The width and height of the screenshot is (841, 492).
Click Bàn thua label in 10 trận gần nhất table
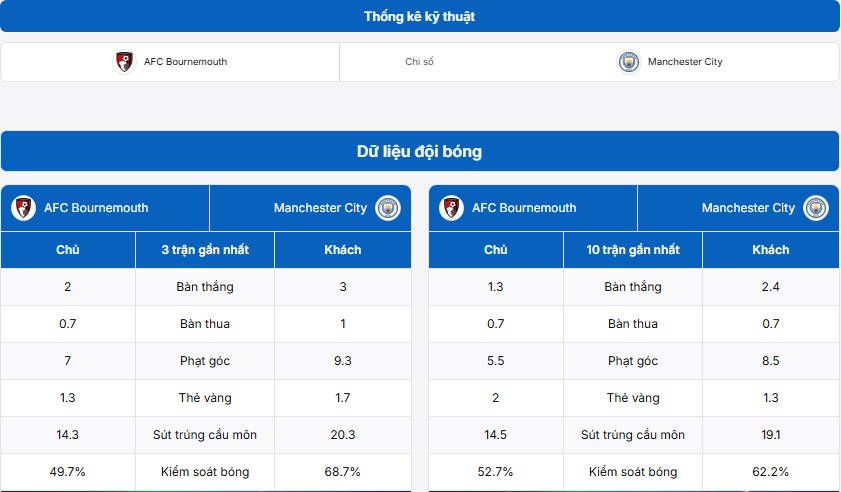click(633, 324)
